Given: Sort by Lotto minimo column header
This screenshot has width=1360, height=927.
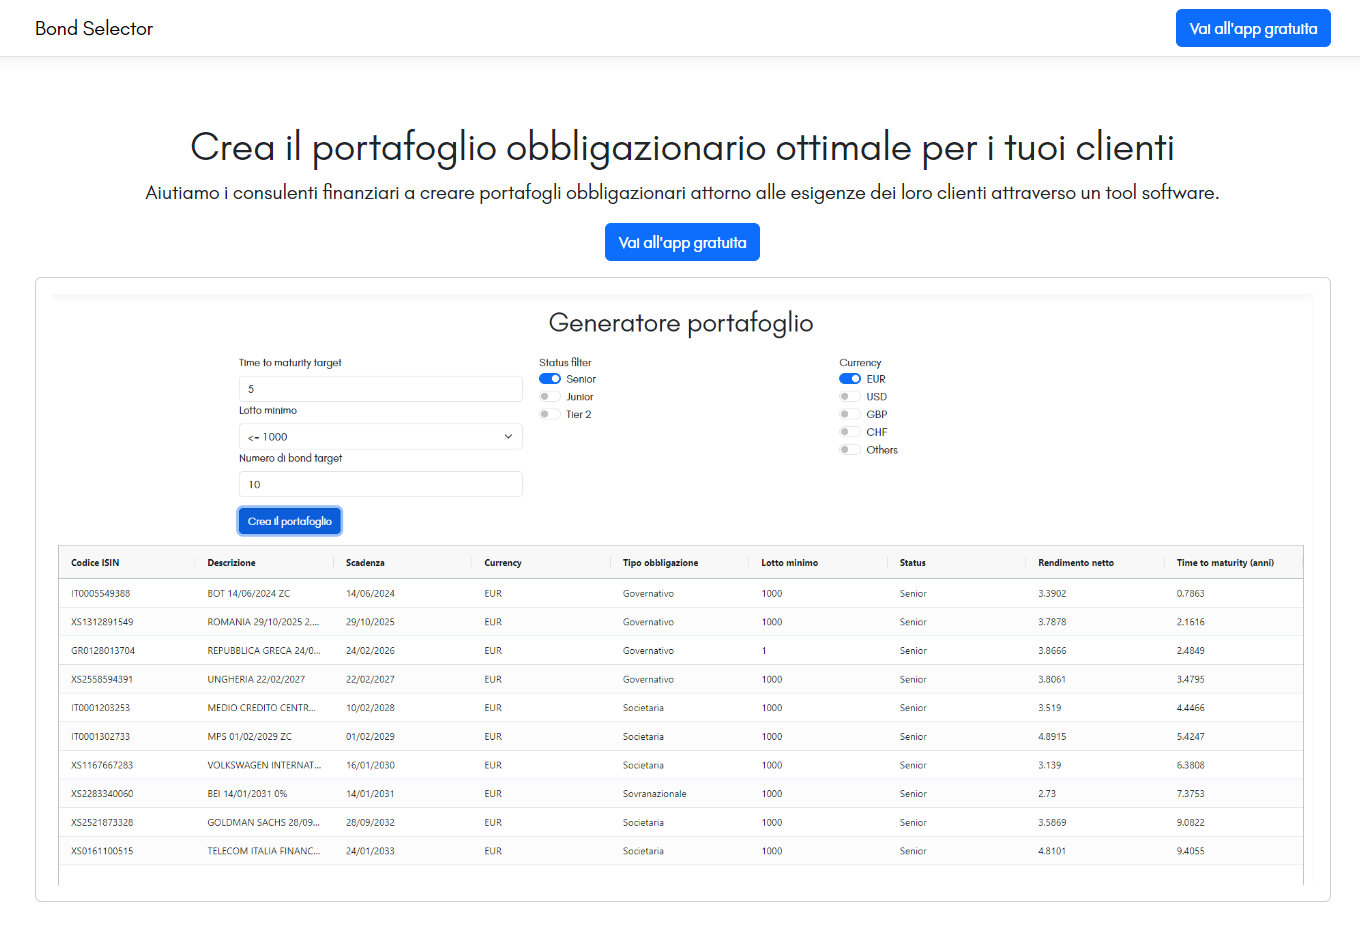Looking at the screenshot, I should (789, 563).
